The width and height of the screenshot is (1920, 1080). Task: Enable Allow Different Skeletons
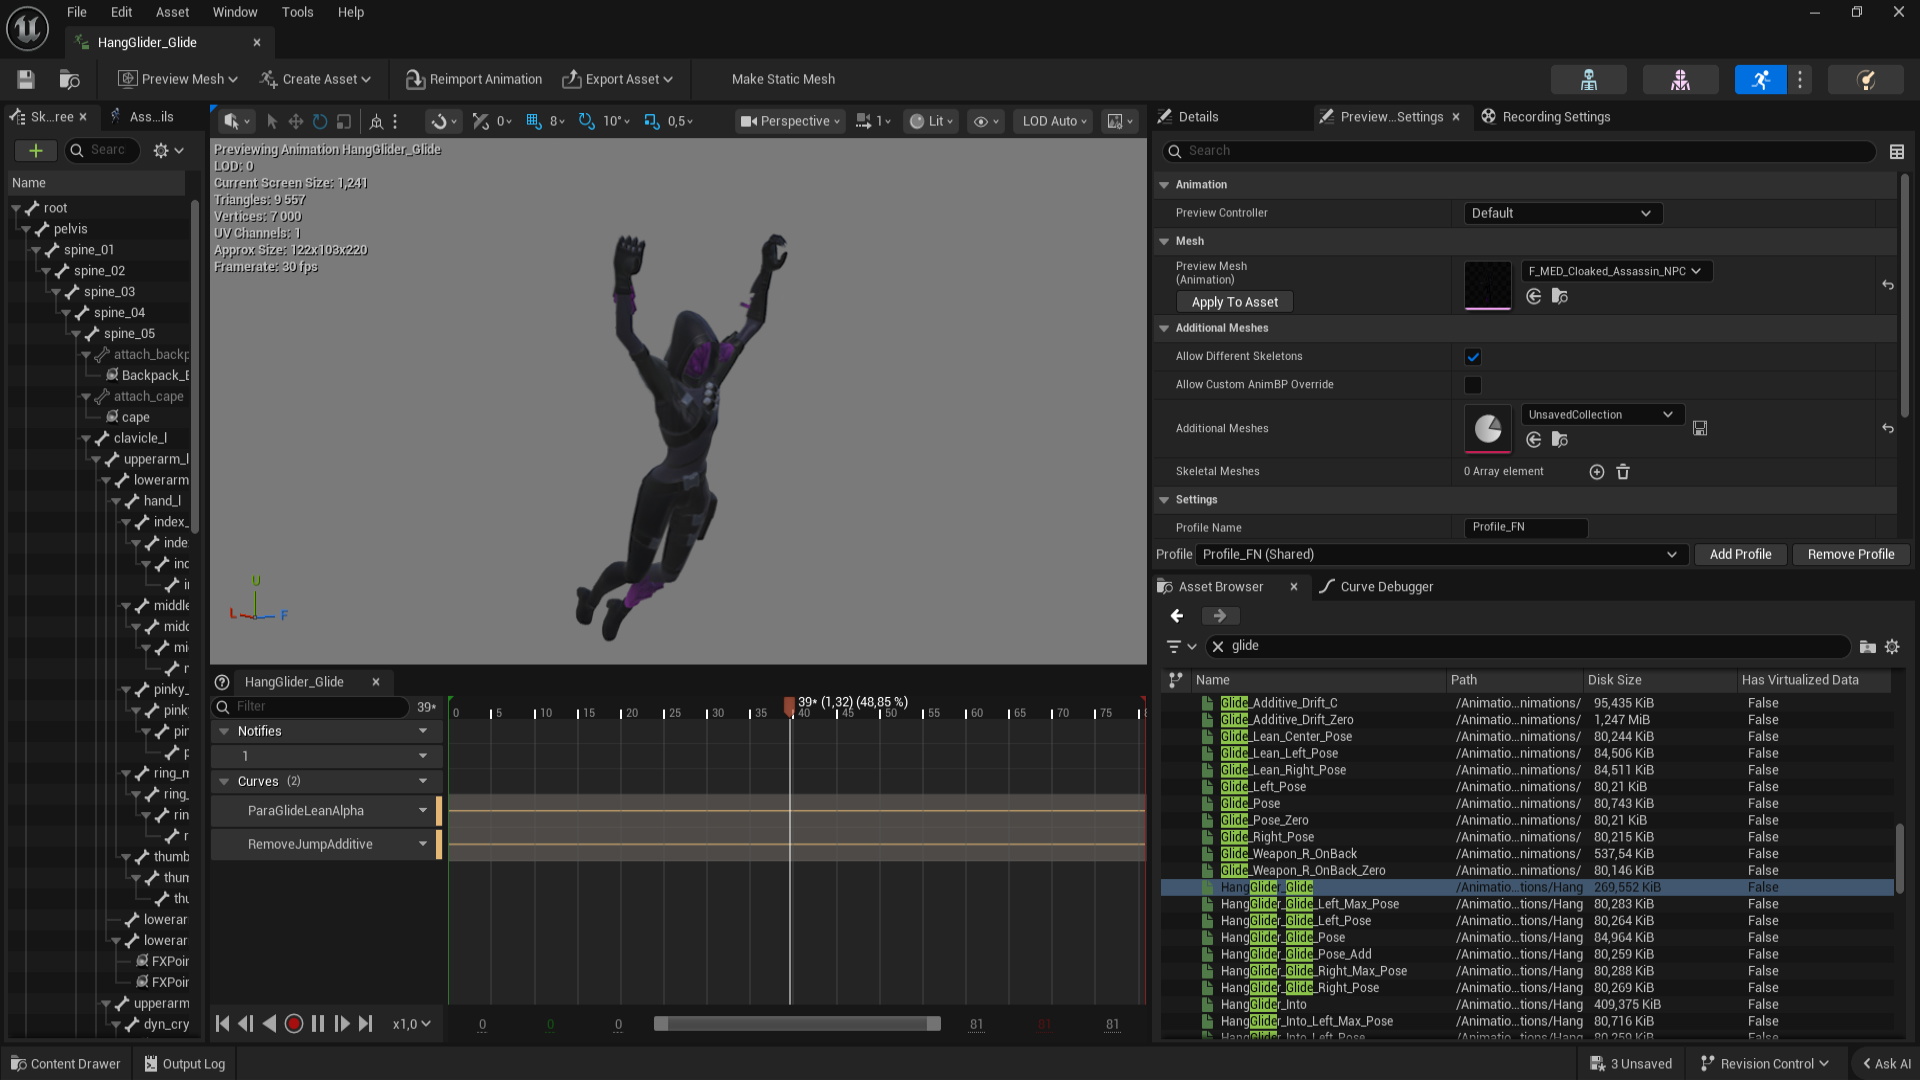pyautogui.click(x=1472, y=356)
